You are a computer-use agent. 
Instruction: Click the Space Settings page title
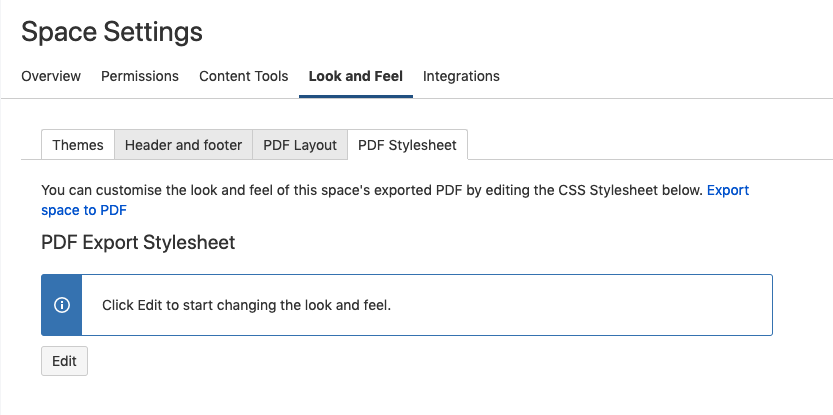112,32
